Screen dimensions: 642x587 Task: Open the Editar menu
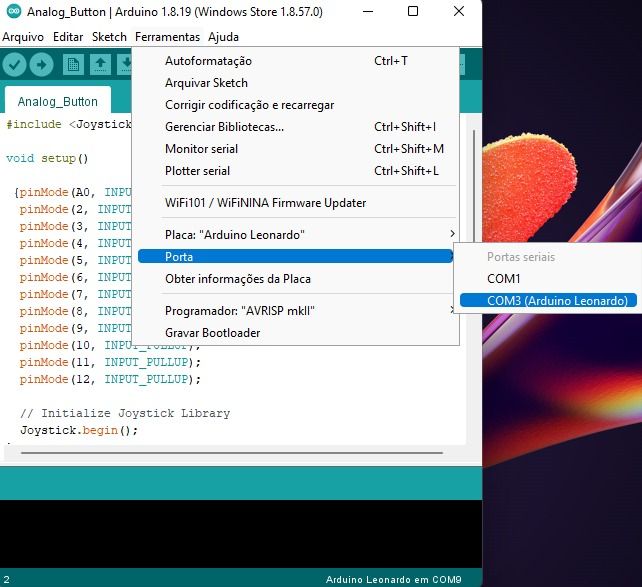[68, 37]
